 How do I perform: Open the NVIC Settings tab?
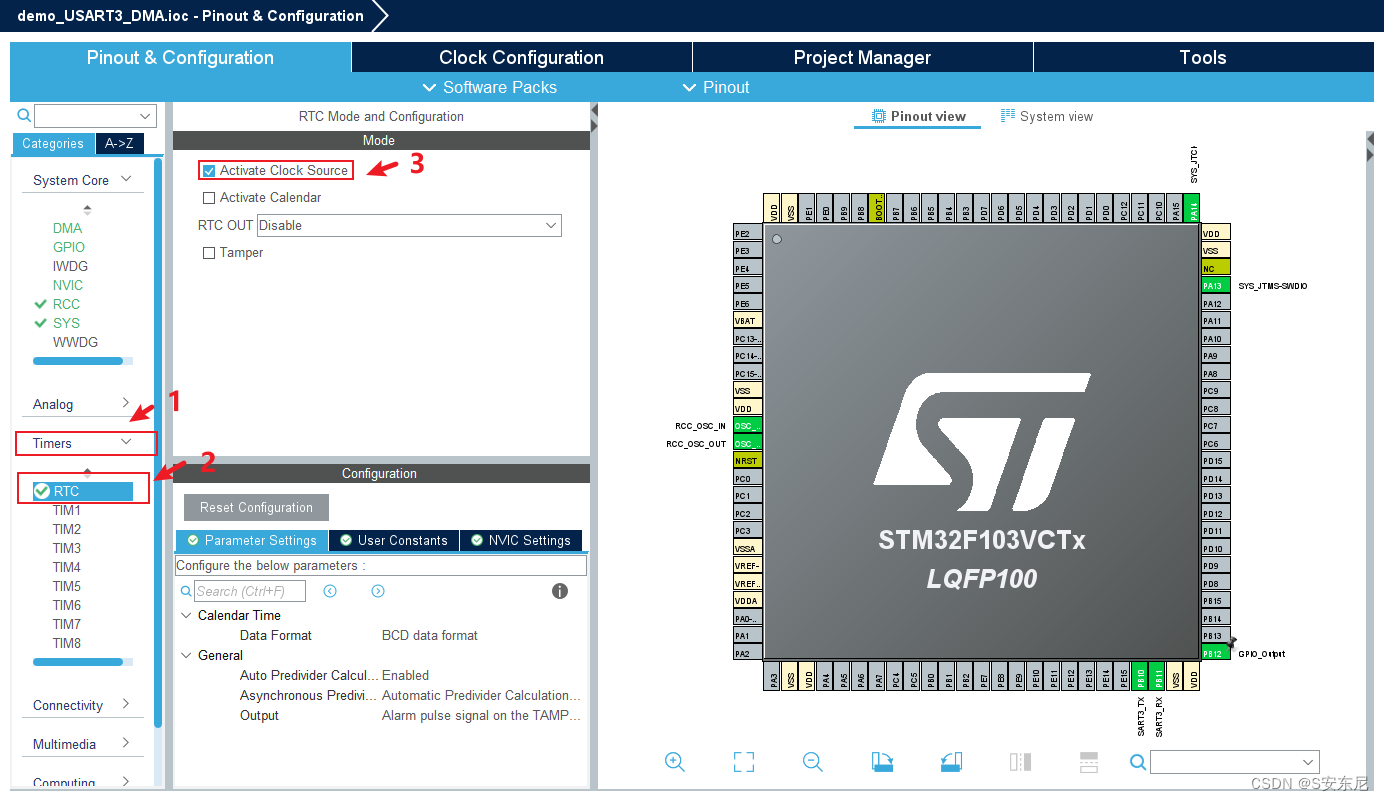521,540
